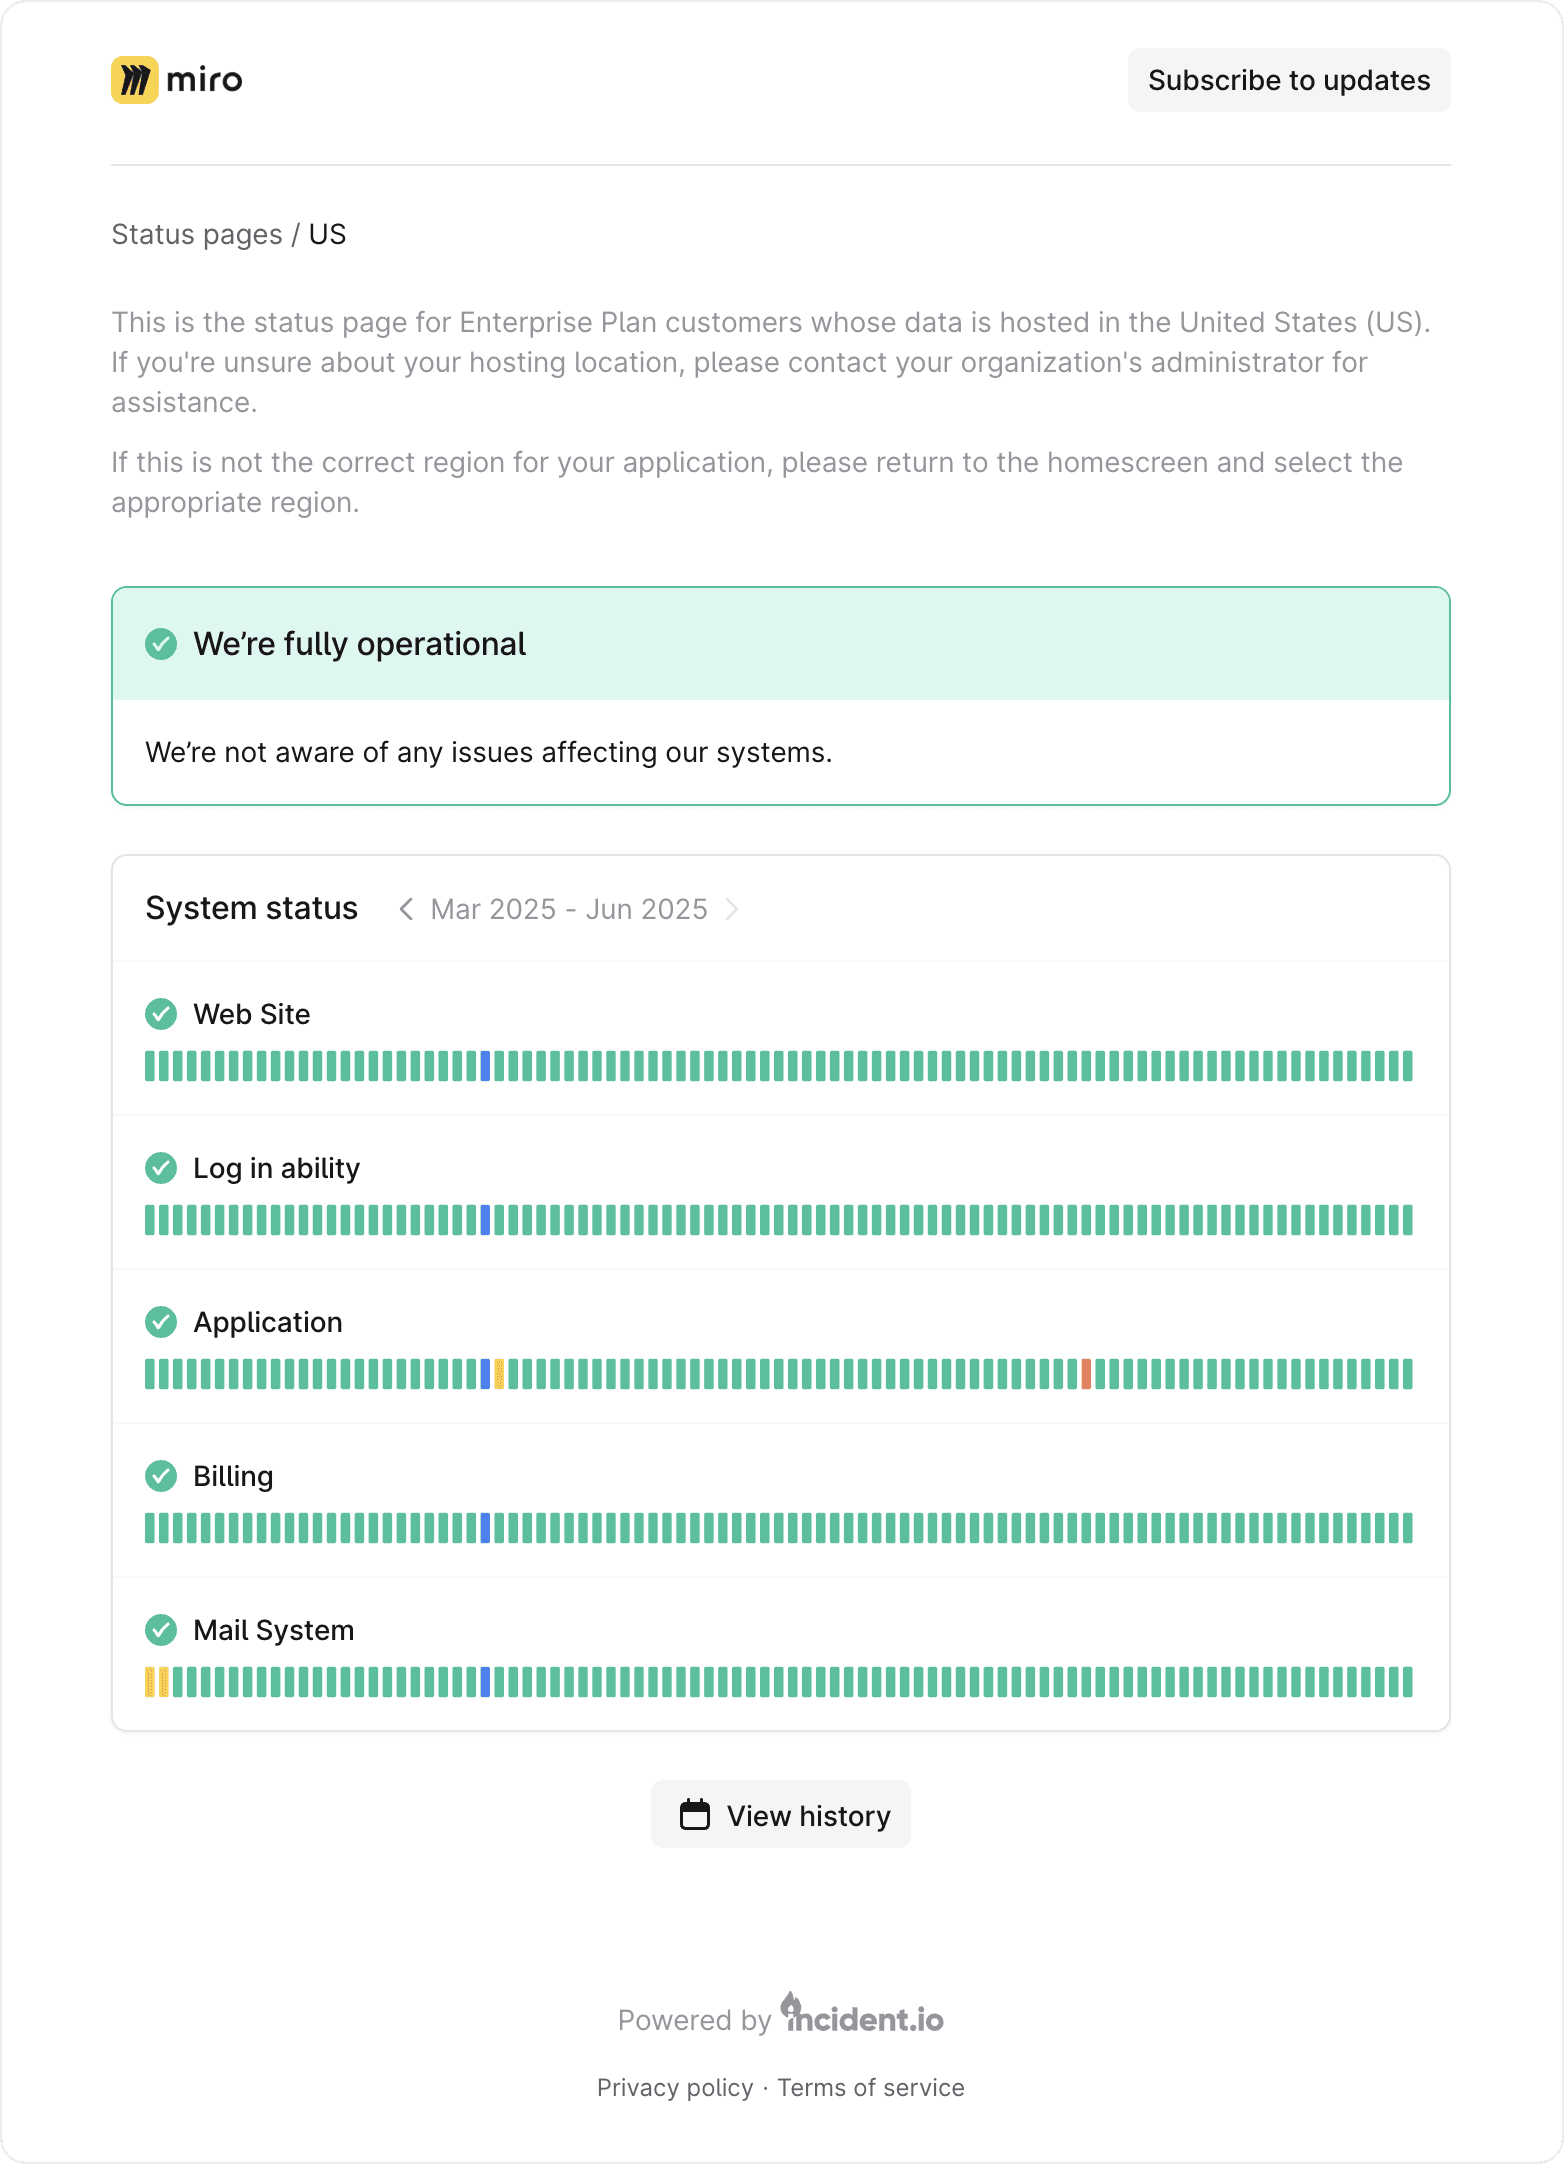Select the US breadcrumb item
This screenshot has width=1564, height=2164.
coord(327,234)
